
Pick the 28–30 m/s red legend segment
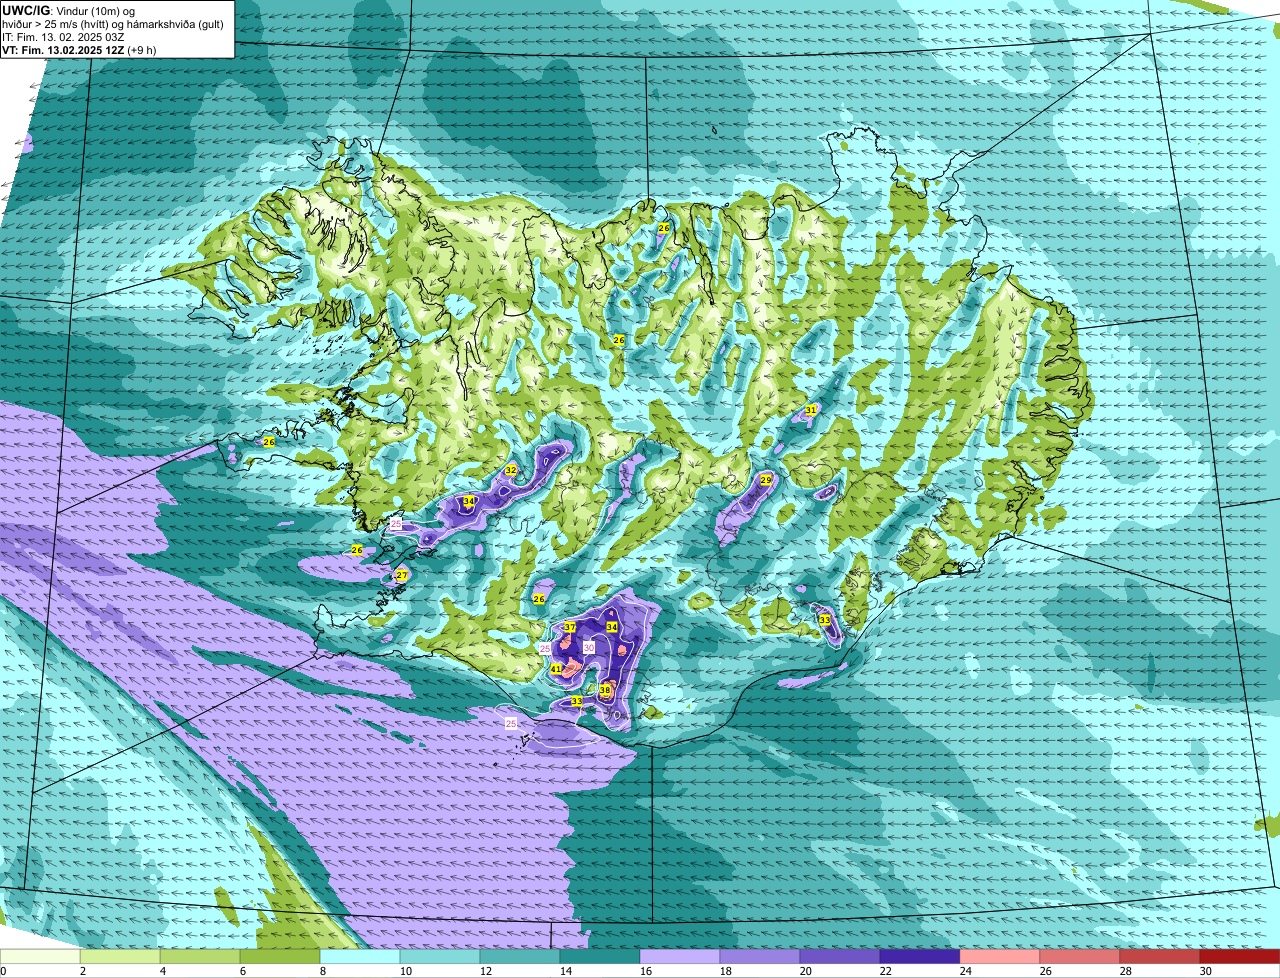click(x=1160, y=956)
